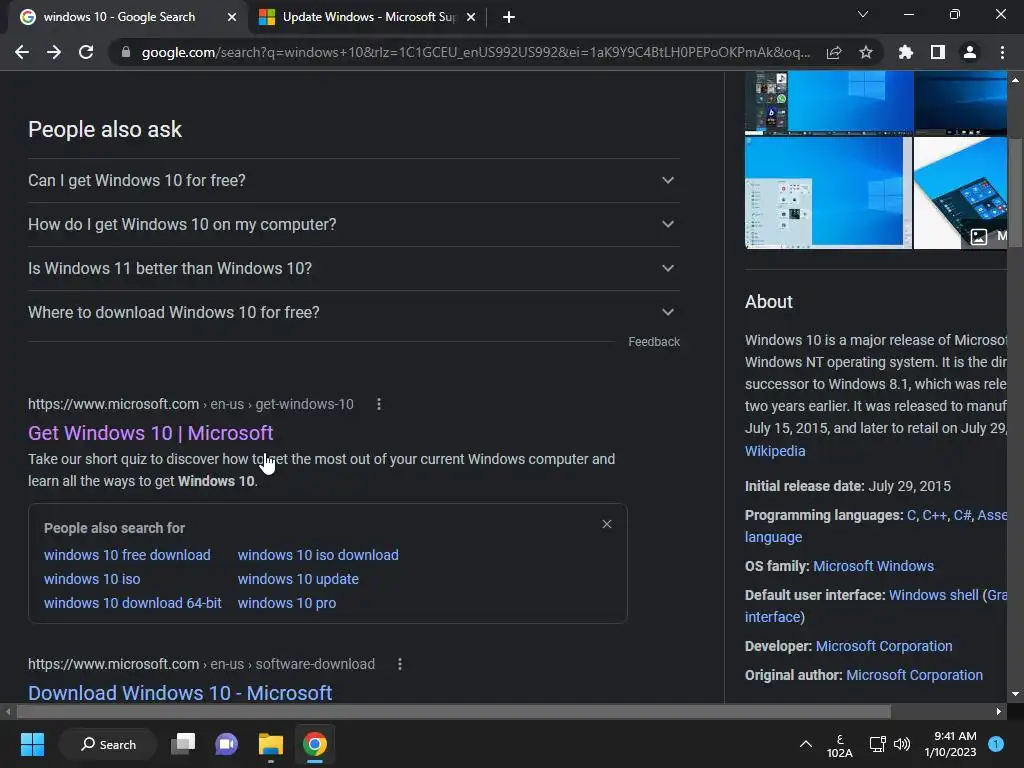Open top-left Windows 10 Start menu thumbnail
Screen dimensions: 1024x768
(829, 103)
